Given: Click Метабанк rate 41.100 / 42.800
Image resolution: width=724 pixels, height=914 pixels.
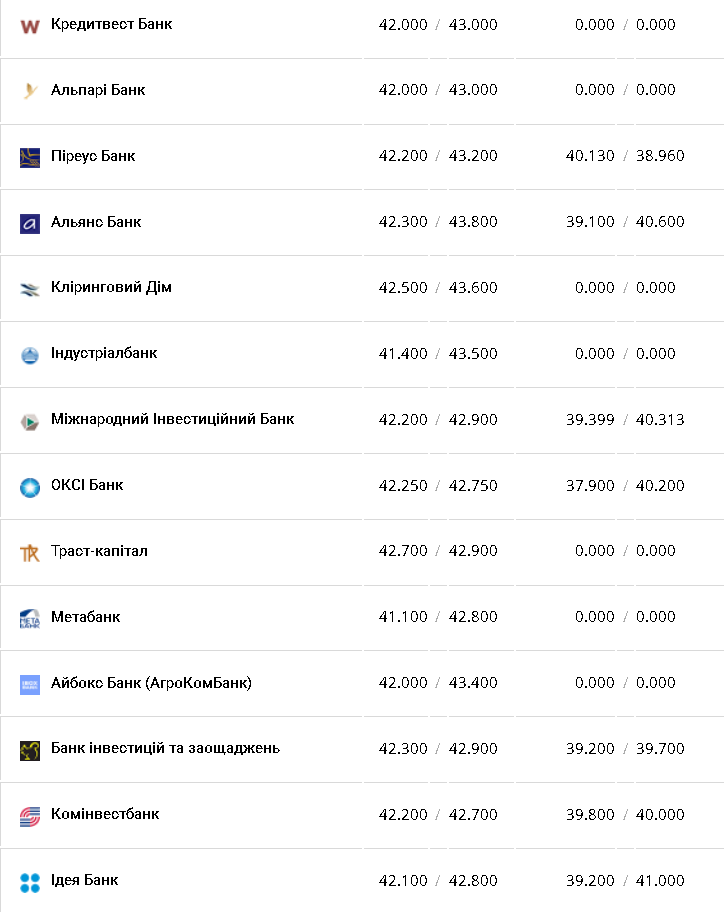Looking at the screenshot, I should [438, 617].
